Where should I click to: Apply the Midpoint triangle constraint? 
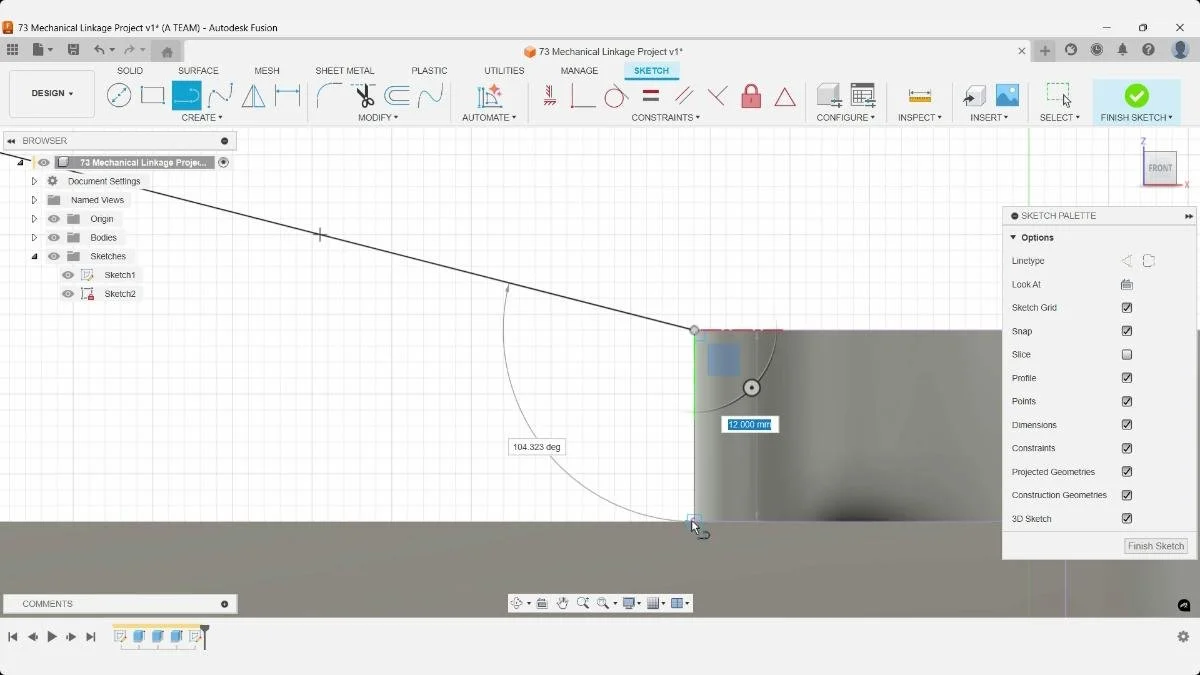pyautogui.click(x=785, y=97)
